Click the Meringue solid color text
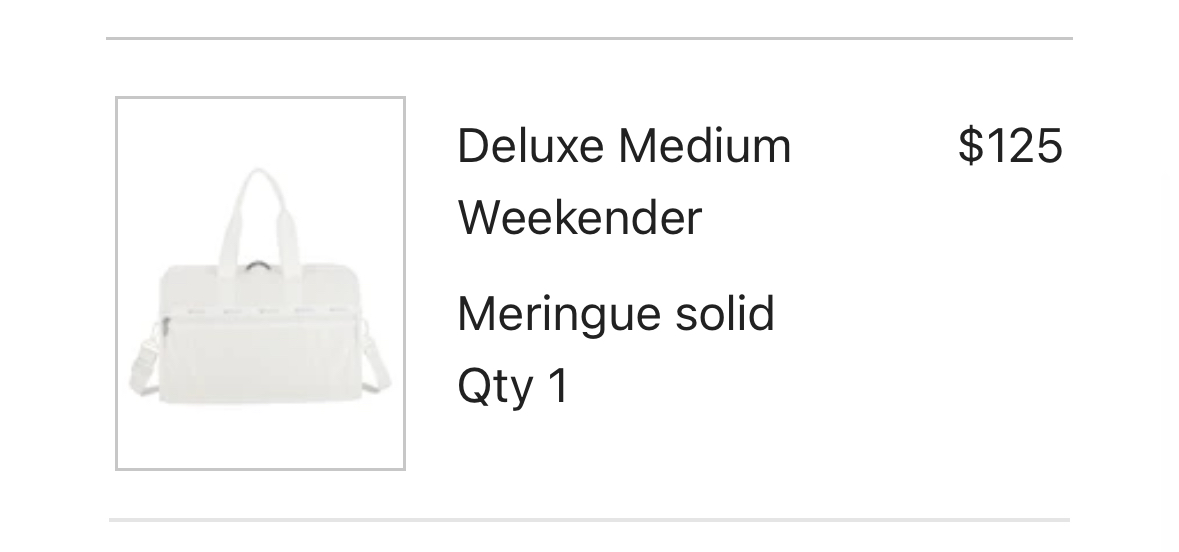 [616, 314]
